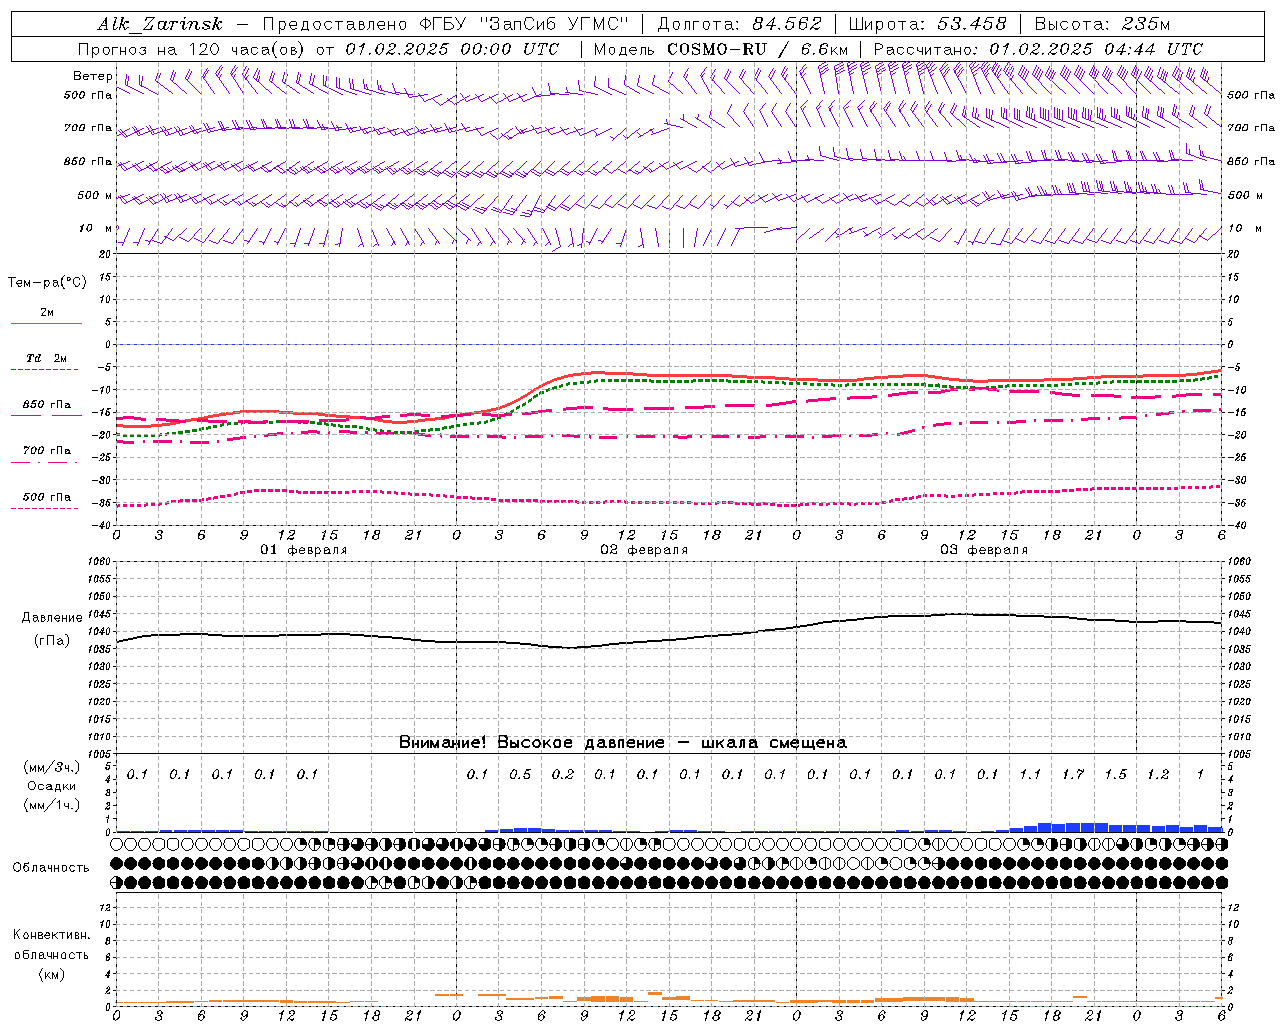Image resolution: width=1280 pixels, height=1024 pixels.
Task: Click the date label "01 февраля"
Action: 304,550
